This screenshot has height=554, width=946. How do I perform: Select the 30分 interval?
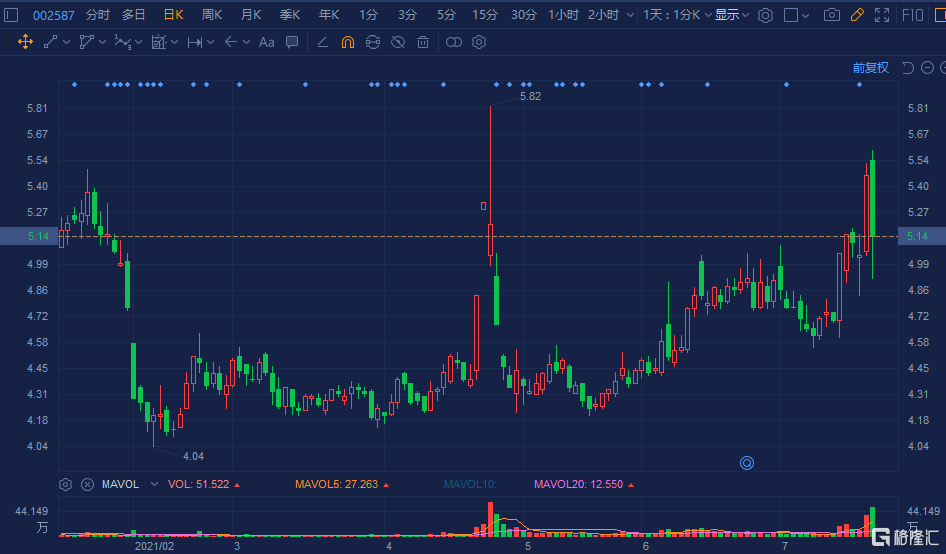coord(524,14)
